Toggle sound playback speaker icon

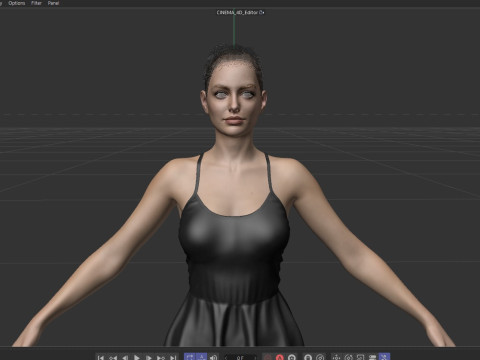coord(214,358)
